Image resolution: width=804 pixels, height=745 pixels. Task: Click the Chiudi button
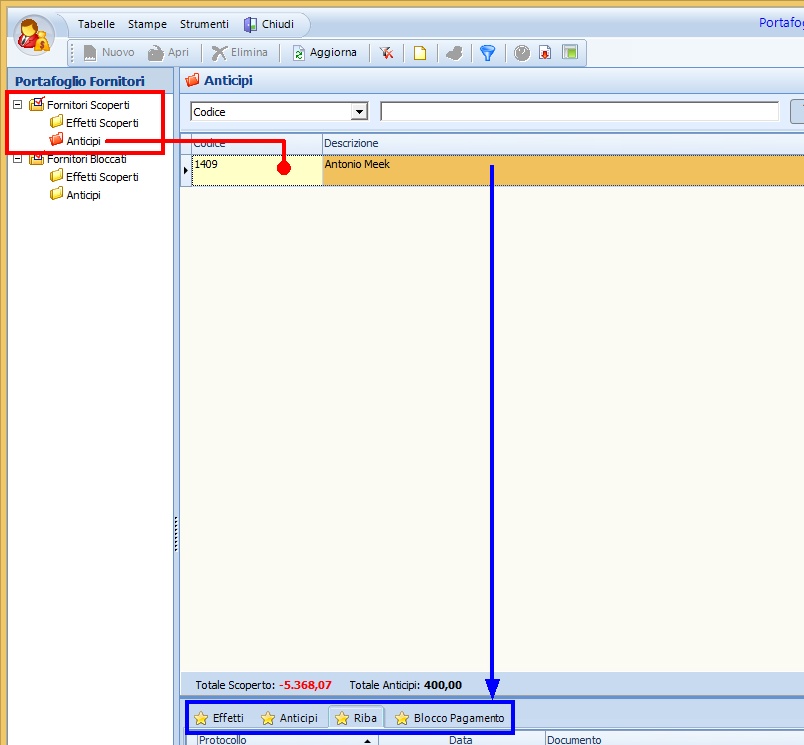[269, 24]
